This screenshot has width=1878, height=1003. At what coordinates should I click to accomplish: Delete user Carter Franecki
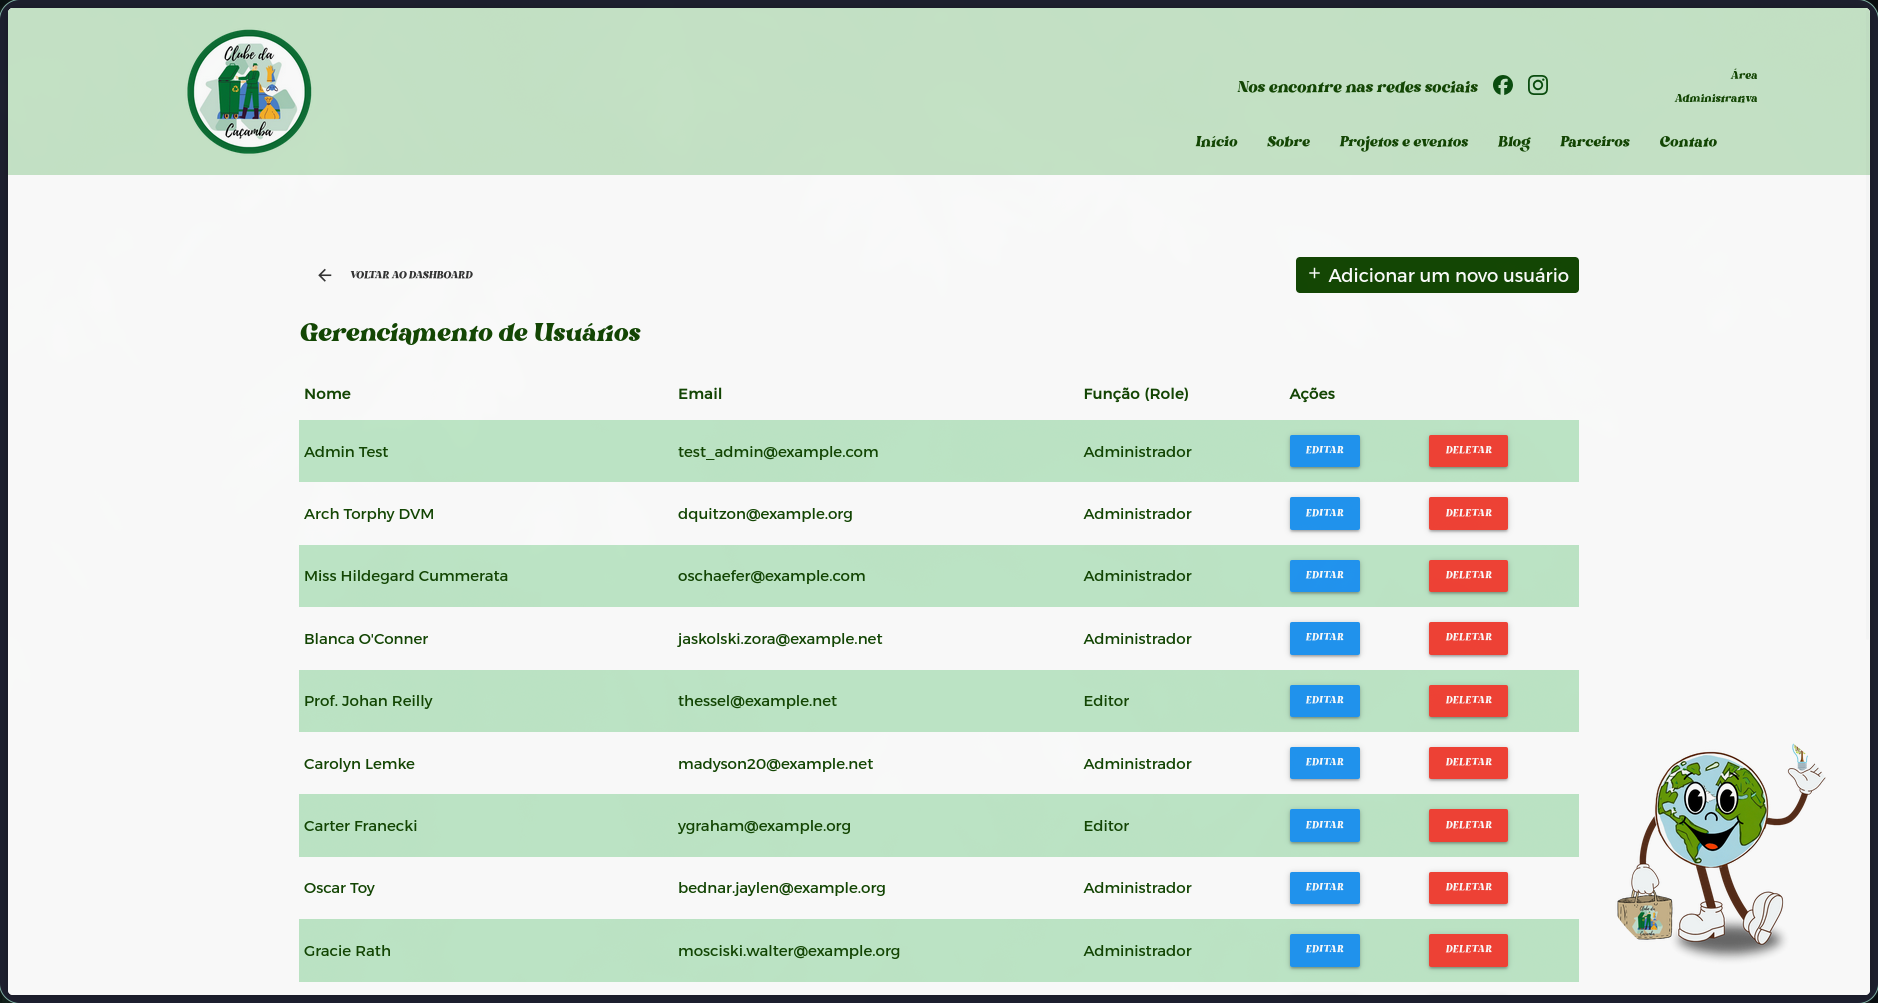[x=1467, y=825]
